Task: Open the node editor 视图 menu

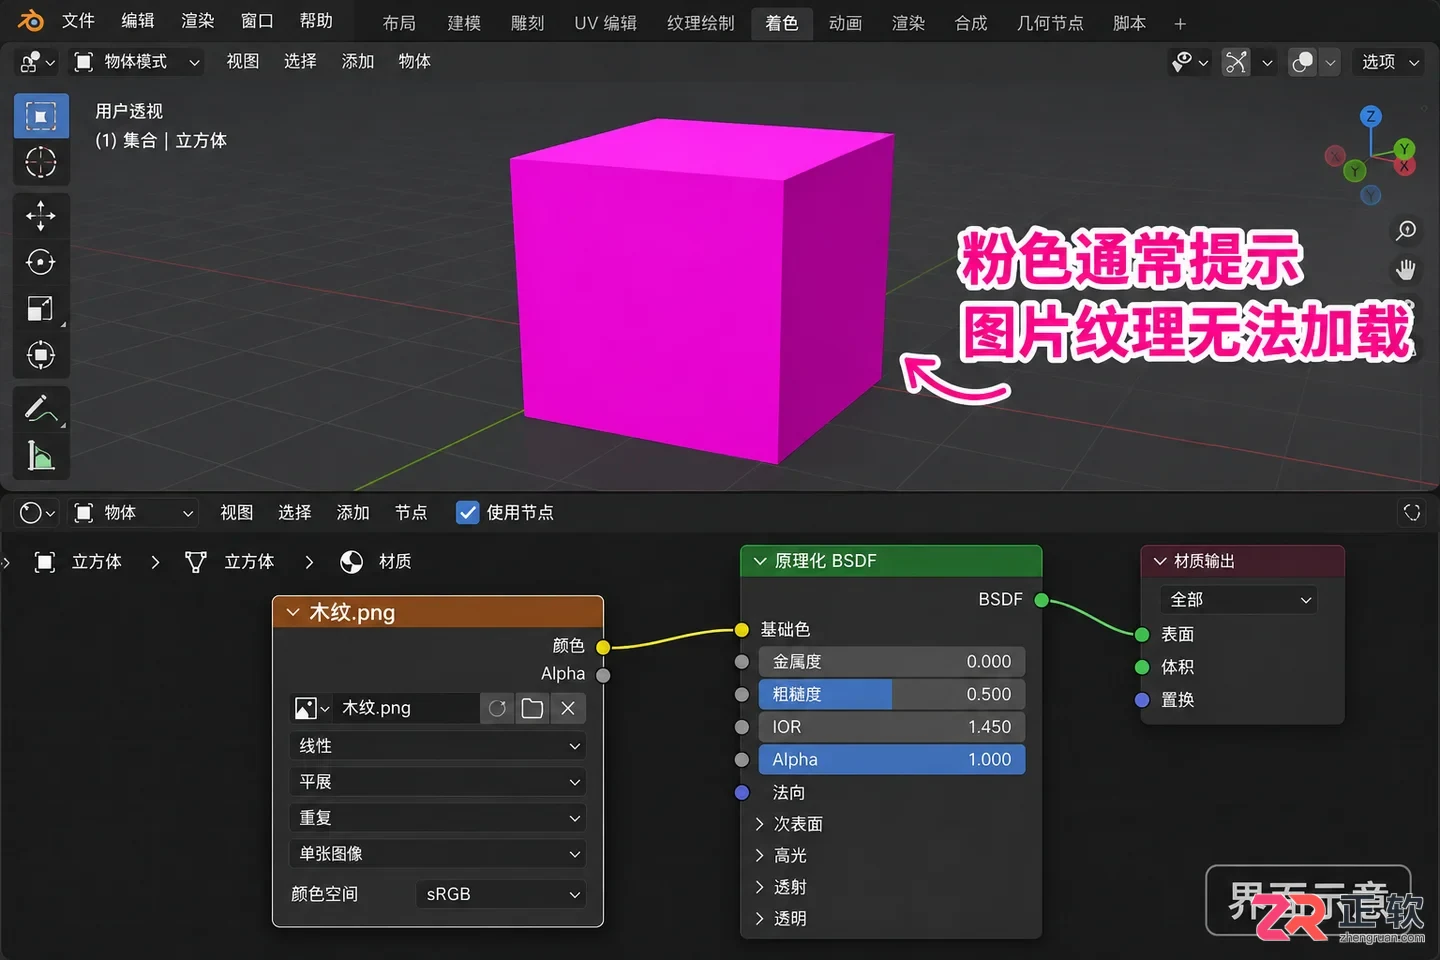Action: (x=237, y=513)
